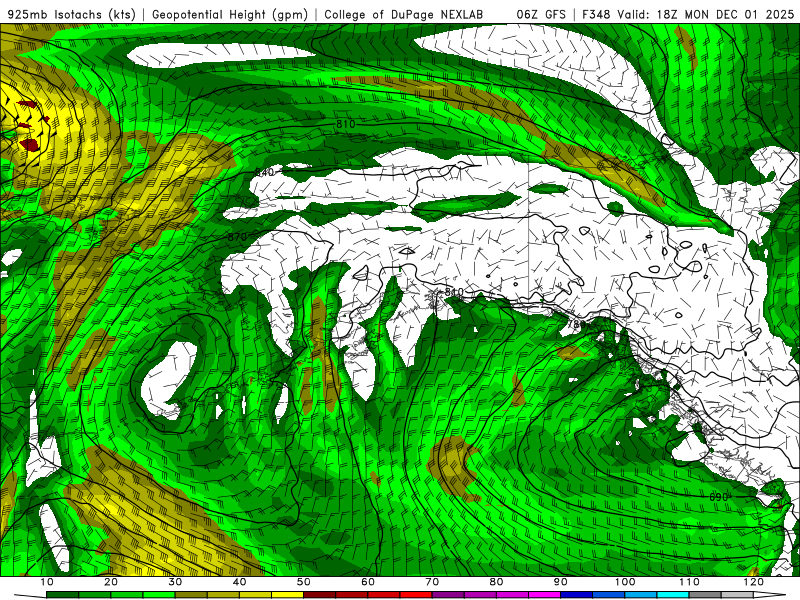Click the 80 tick label on the color scale

pos(496,582)
